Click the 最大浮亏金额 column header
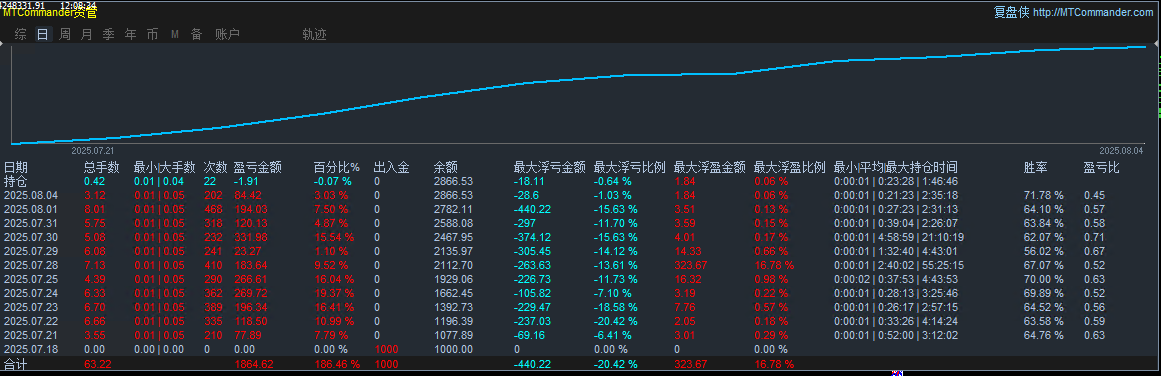 (549, 167)
